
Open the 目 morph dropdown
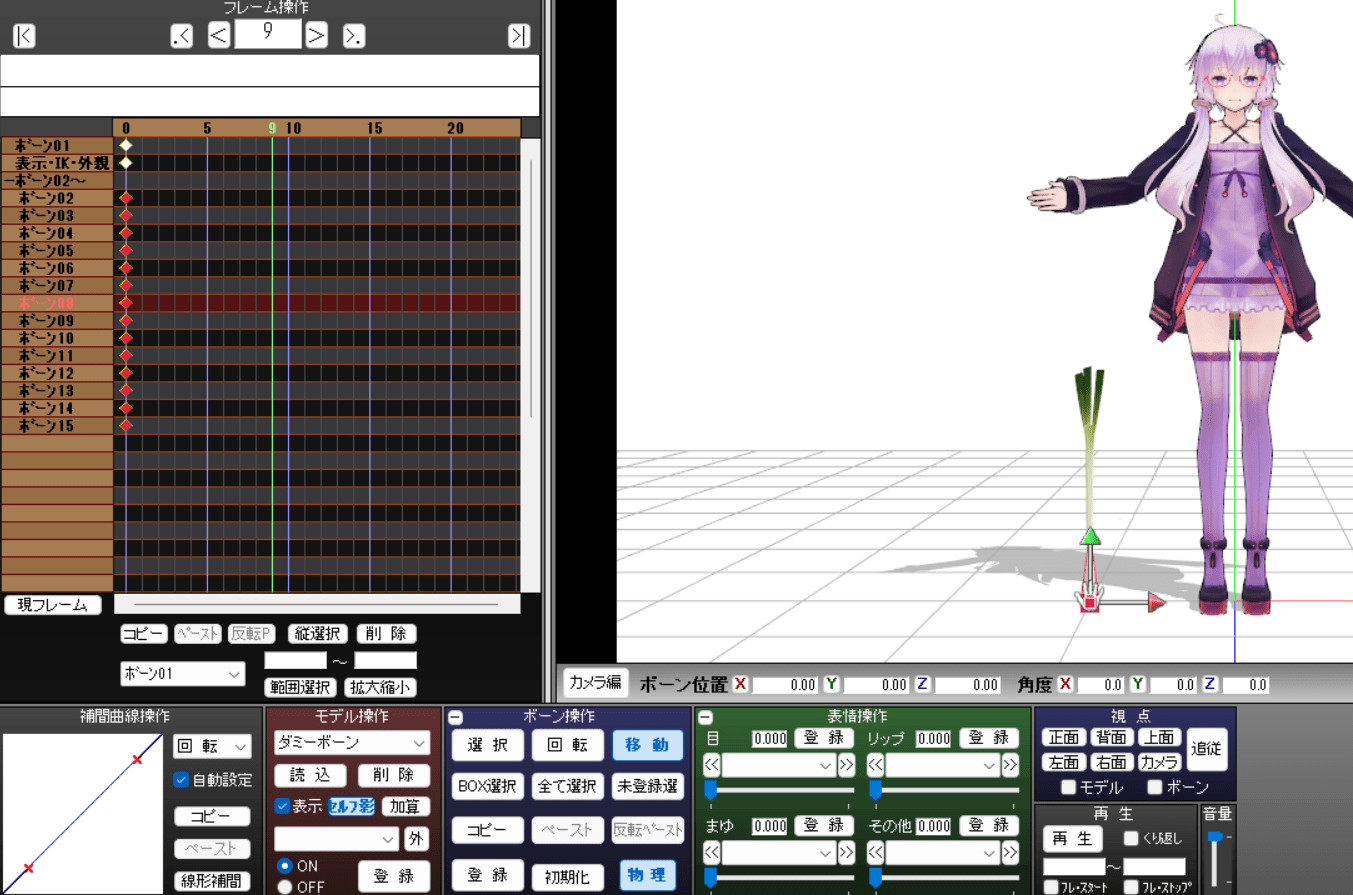coord(778,765)
